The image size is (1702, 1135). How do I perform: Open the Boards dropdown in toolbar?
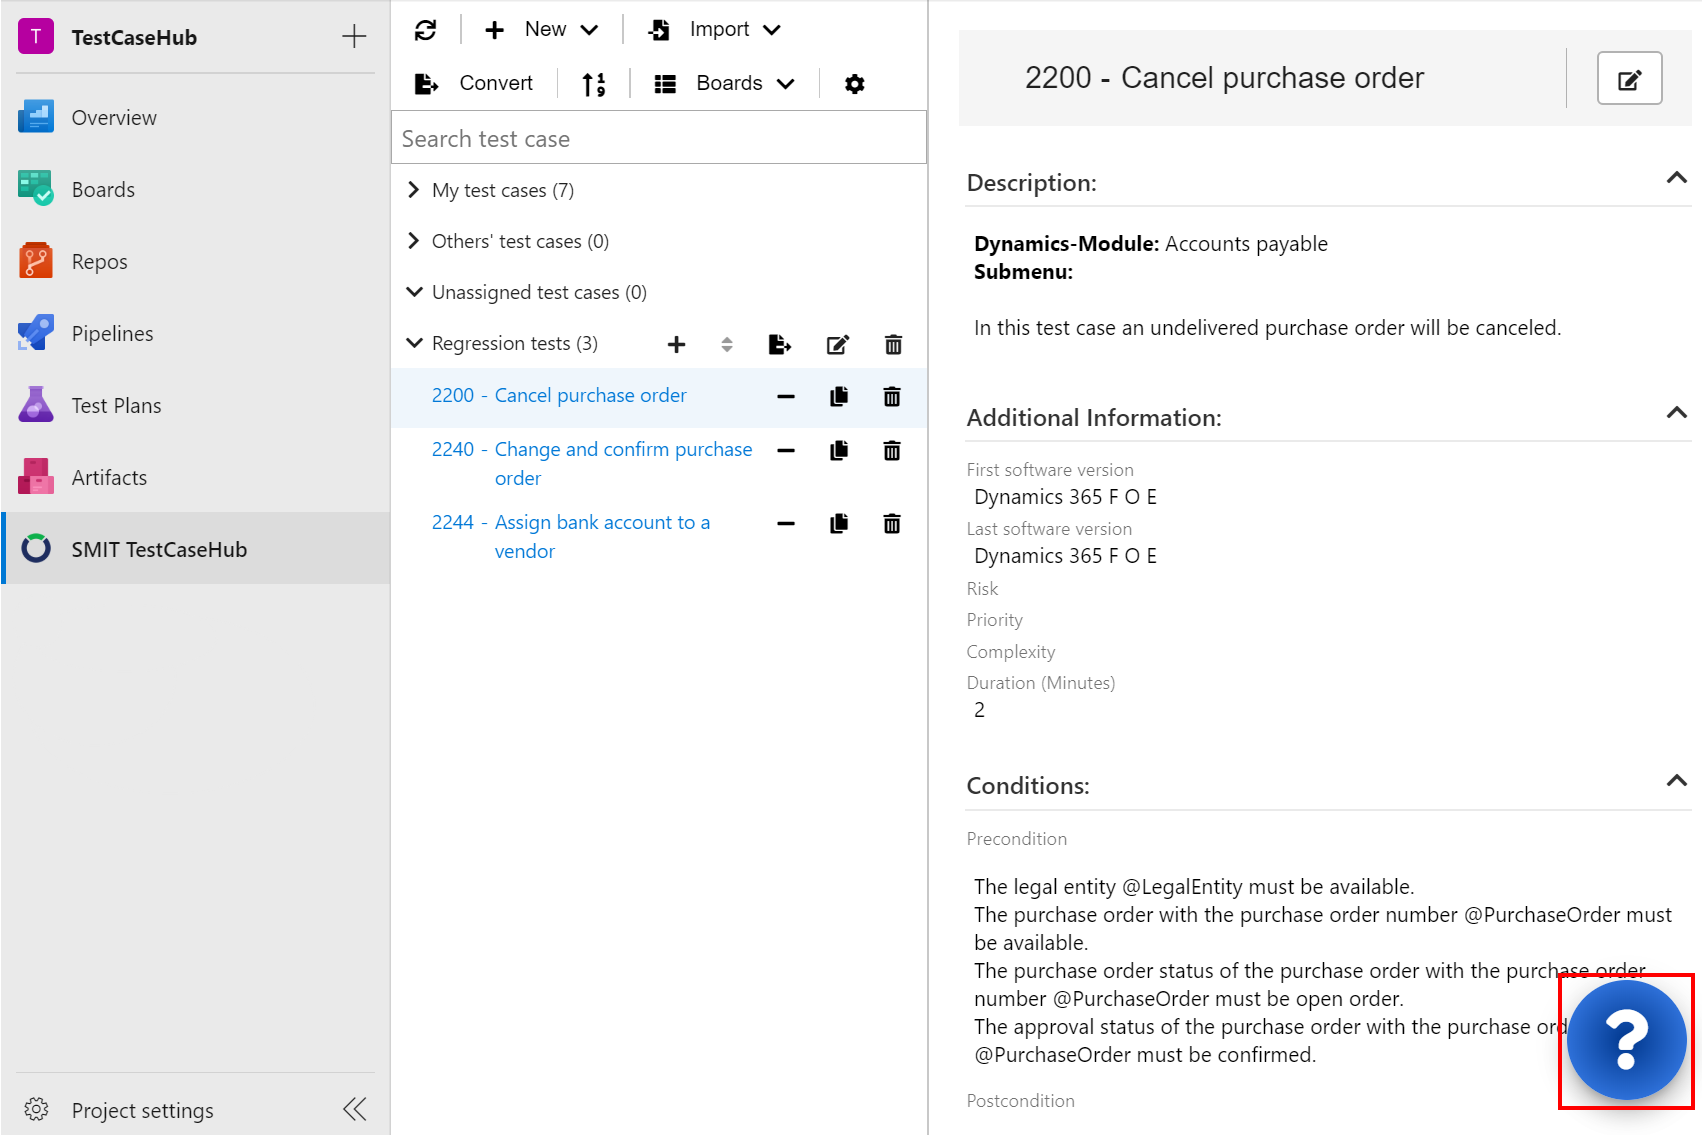(x=724, y=84)
